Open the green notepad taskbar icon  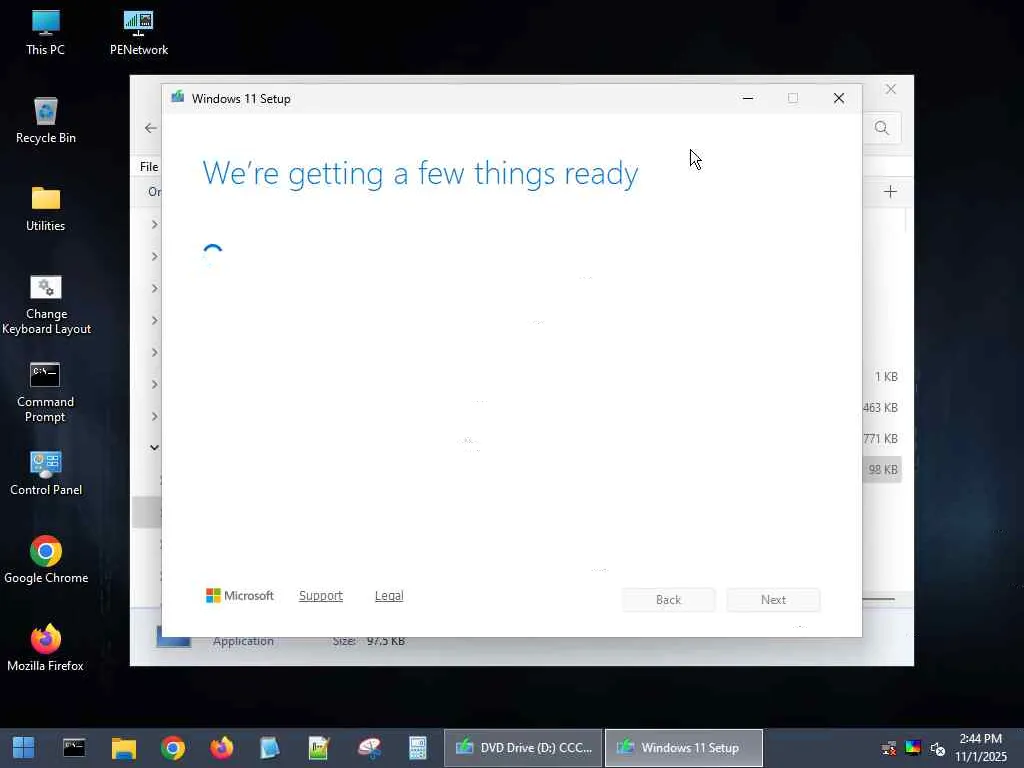[x=319, y=748]
